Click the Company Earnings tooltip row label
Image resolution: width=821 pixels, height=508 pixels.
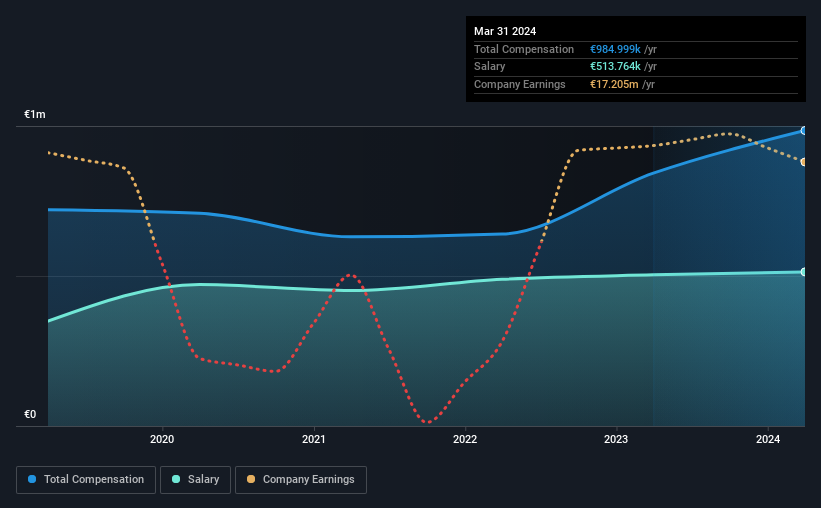click(x=519, y=84)
